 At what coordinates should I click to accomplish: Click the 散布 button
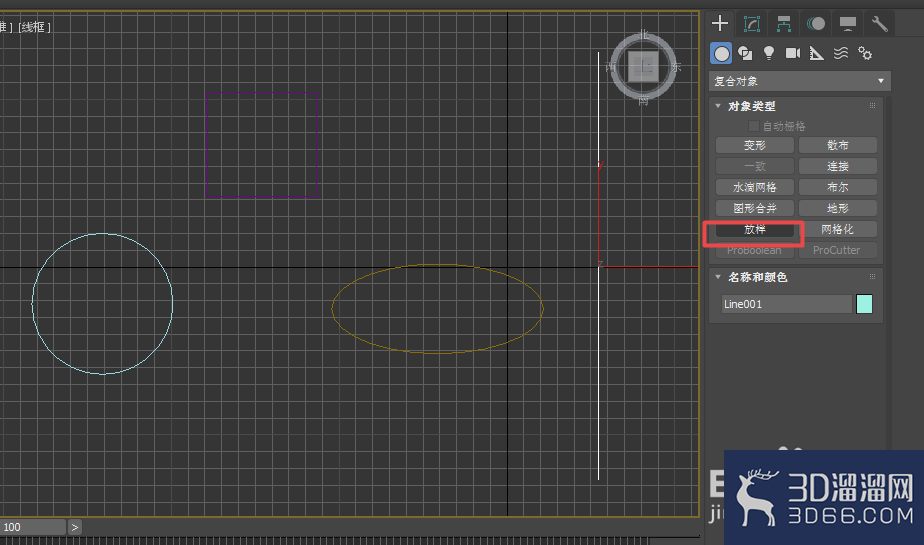coord(837,145)
